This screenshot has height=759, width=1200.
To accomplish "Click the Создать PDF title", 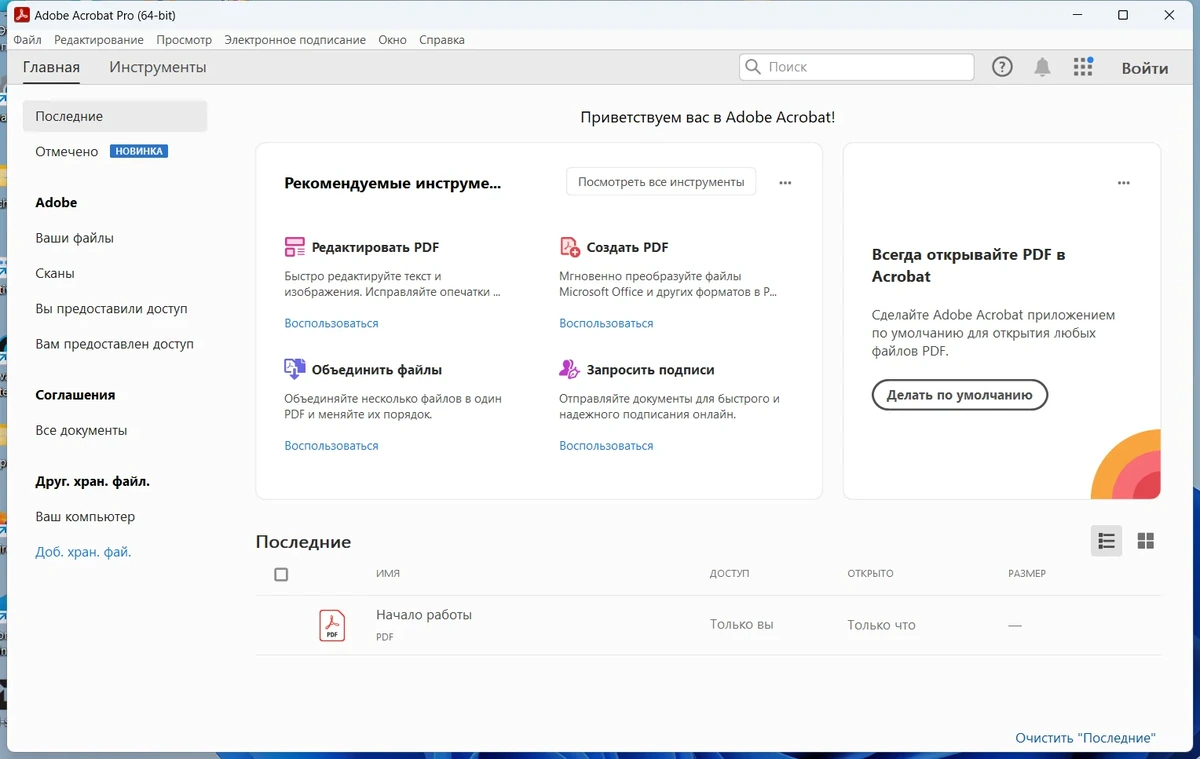I will coord(627,247).
